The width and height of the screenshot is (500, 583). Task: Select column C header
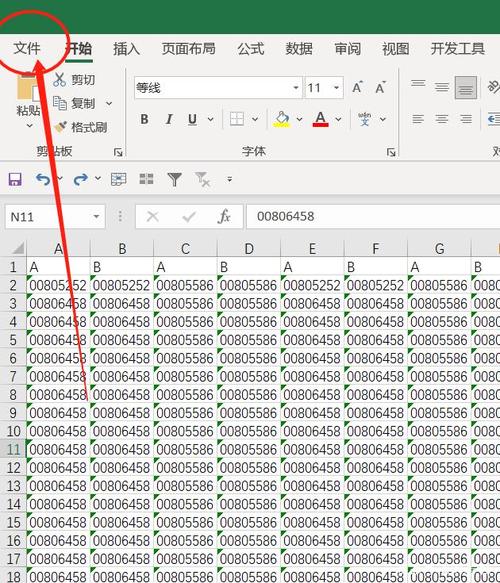[185, 248]
